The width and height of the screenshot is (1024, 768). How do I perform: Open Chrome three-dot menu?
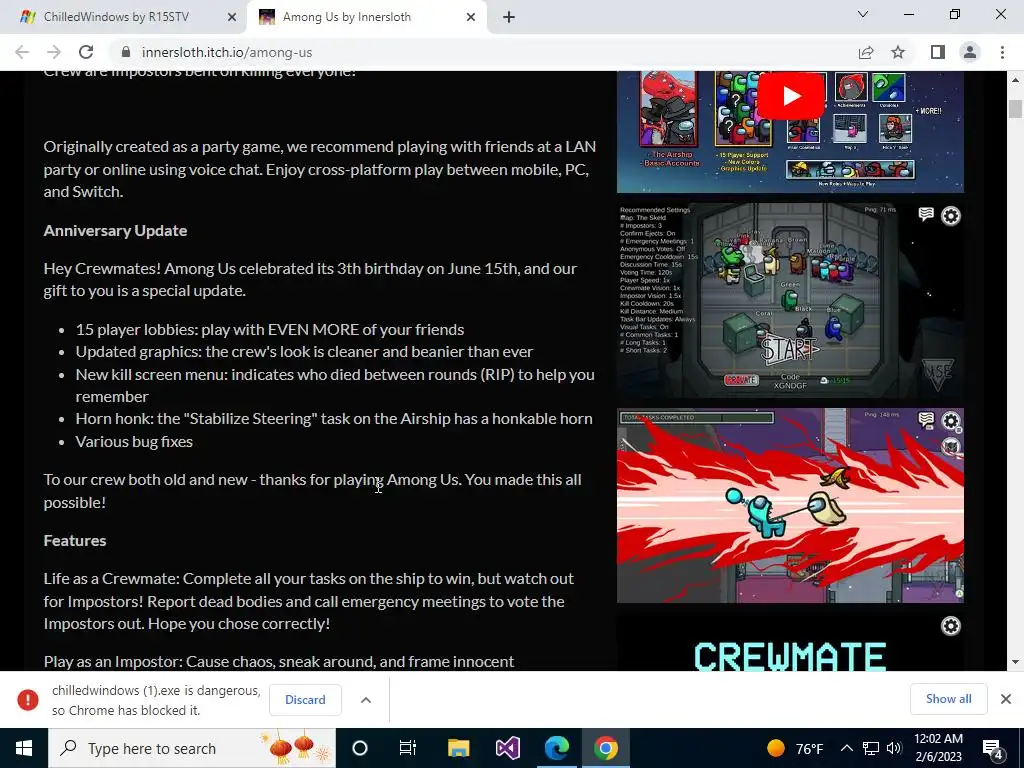[x=1002, y=52]
